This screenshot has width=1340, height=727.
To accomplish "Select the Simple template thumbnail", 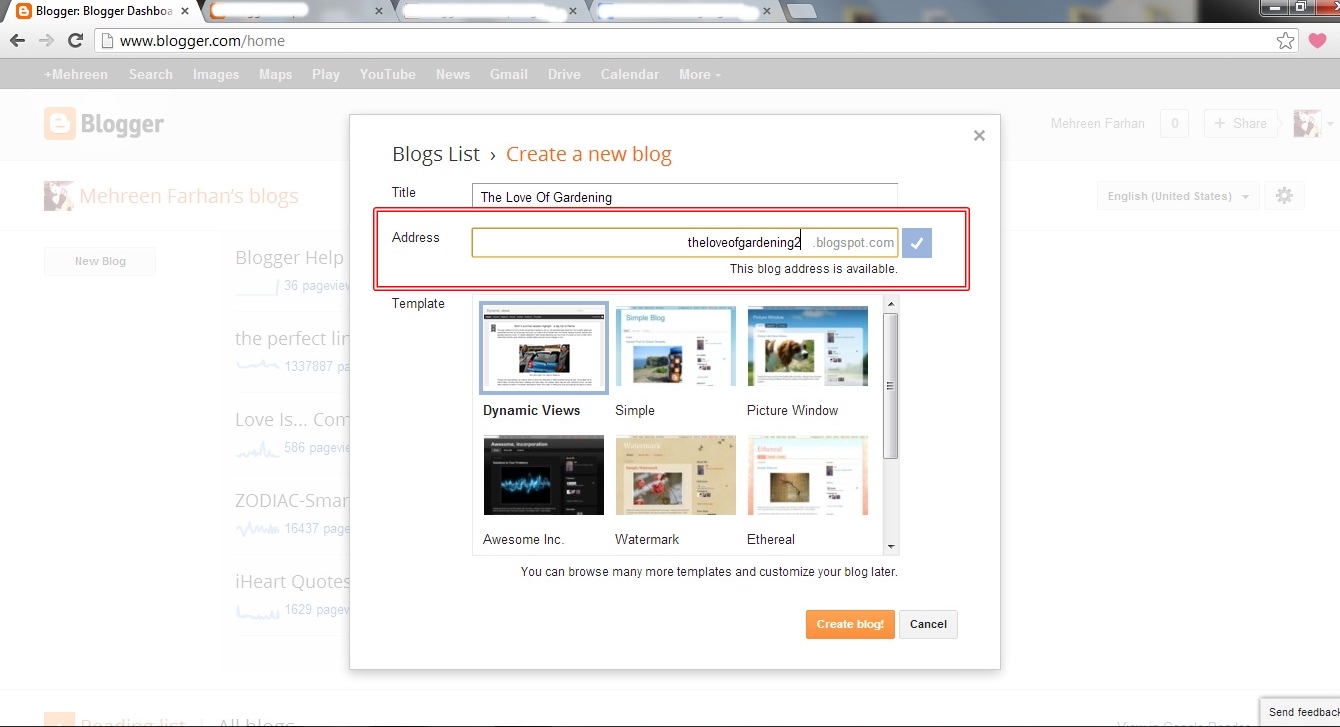I will (675, 346).
